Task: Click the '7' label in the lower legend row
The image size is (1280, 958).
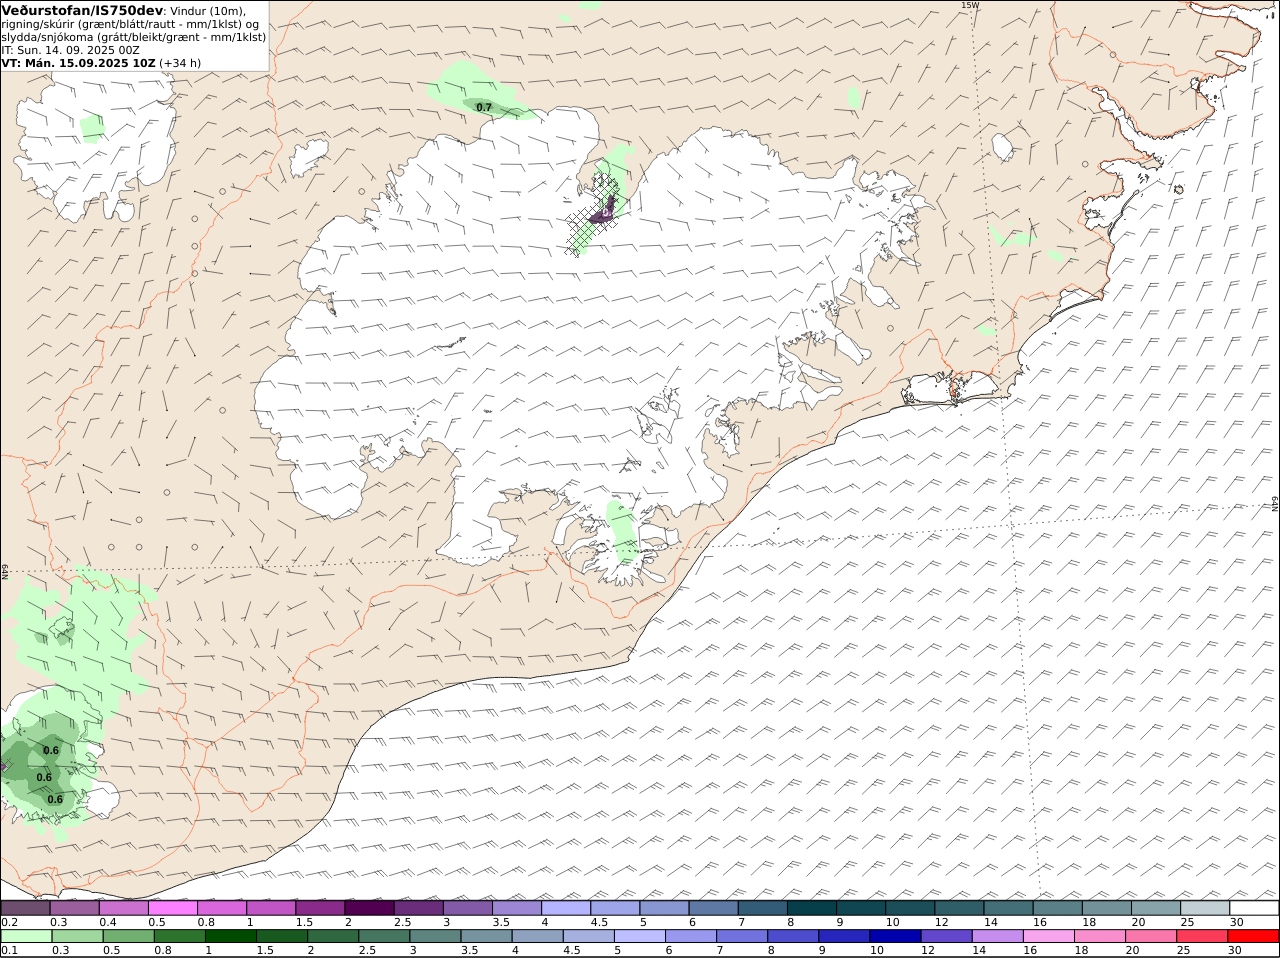Action: point(720,950)
